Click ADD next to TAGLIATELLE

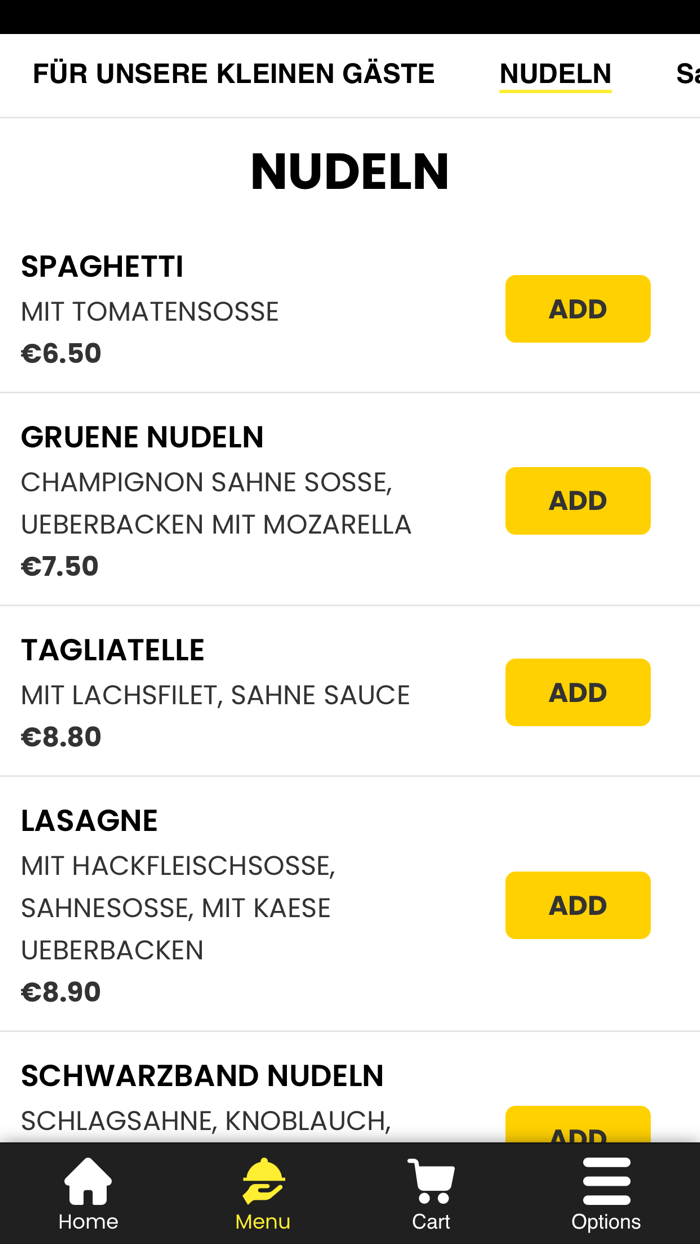click(578, 691)
